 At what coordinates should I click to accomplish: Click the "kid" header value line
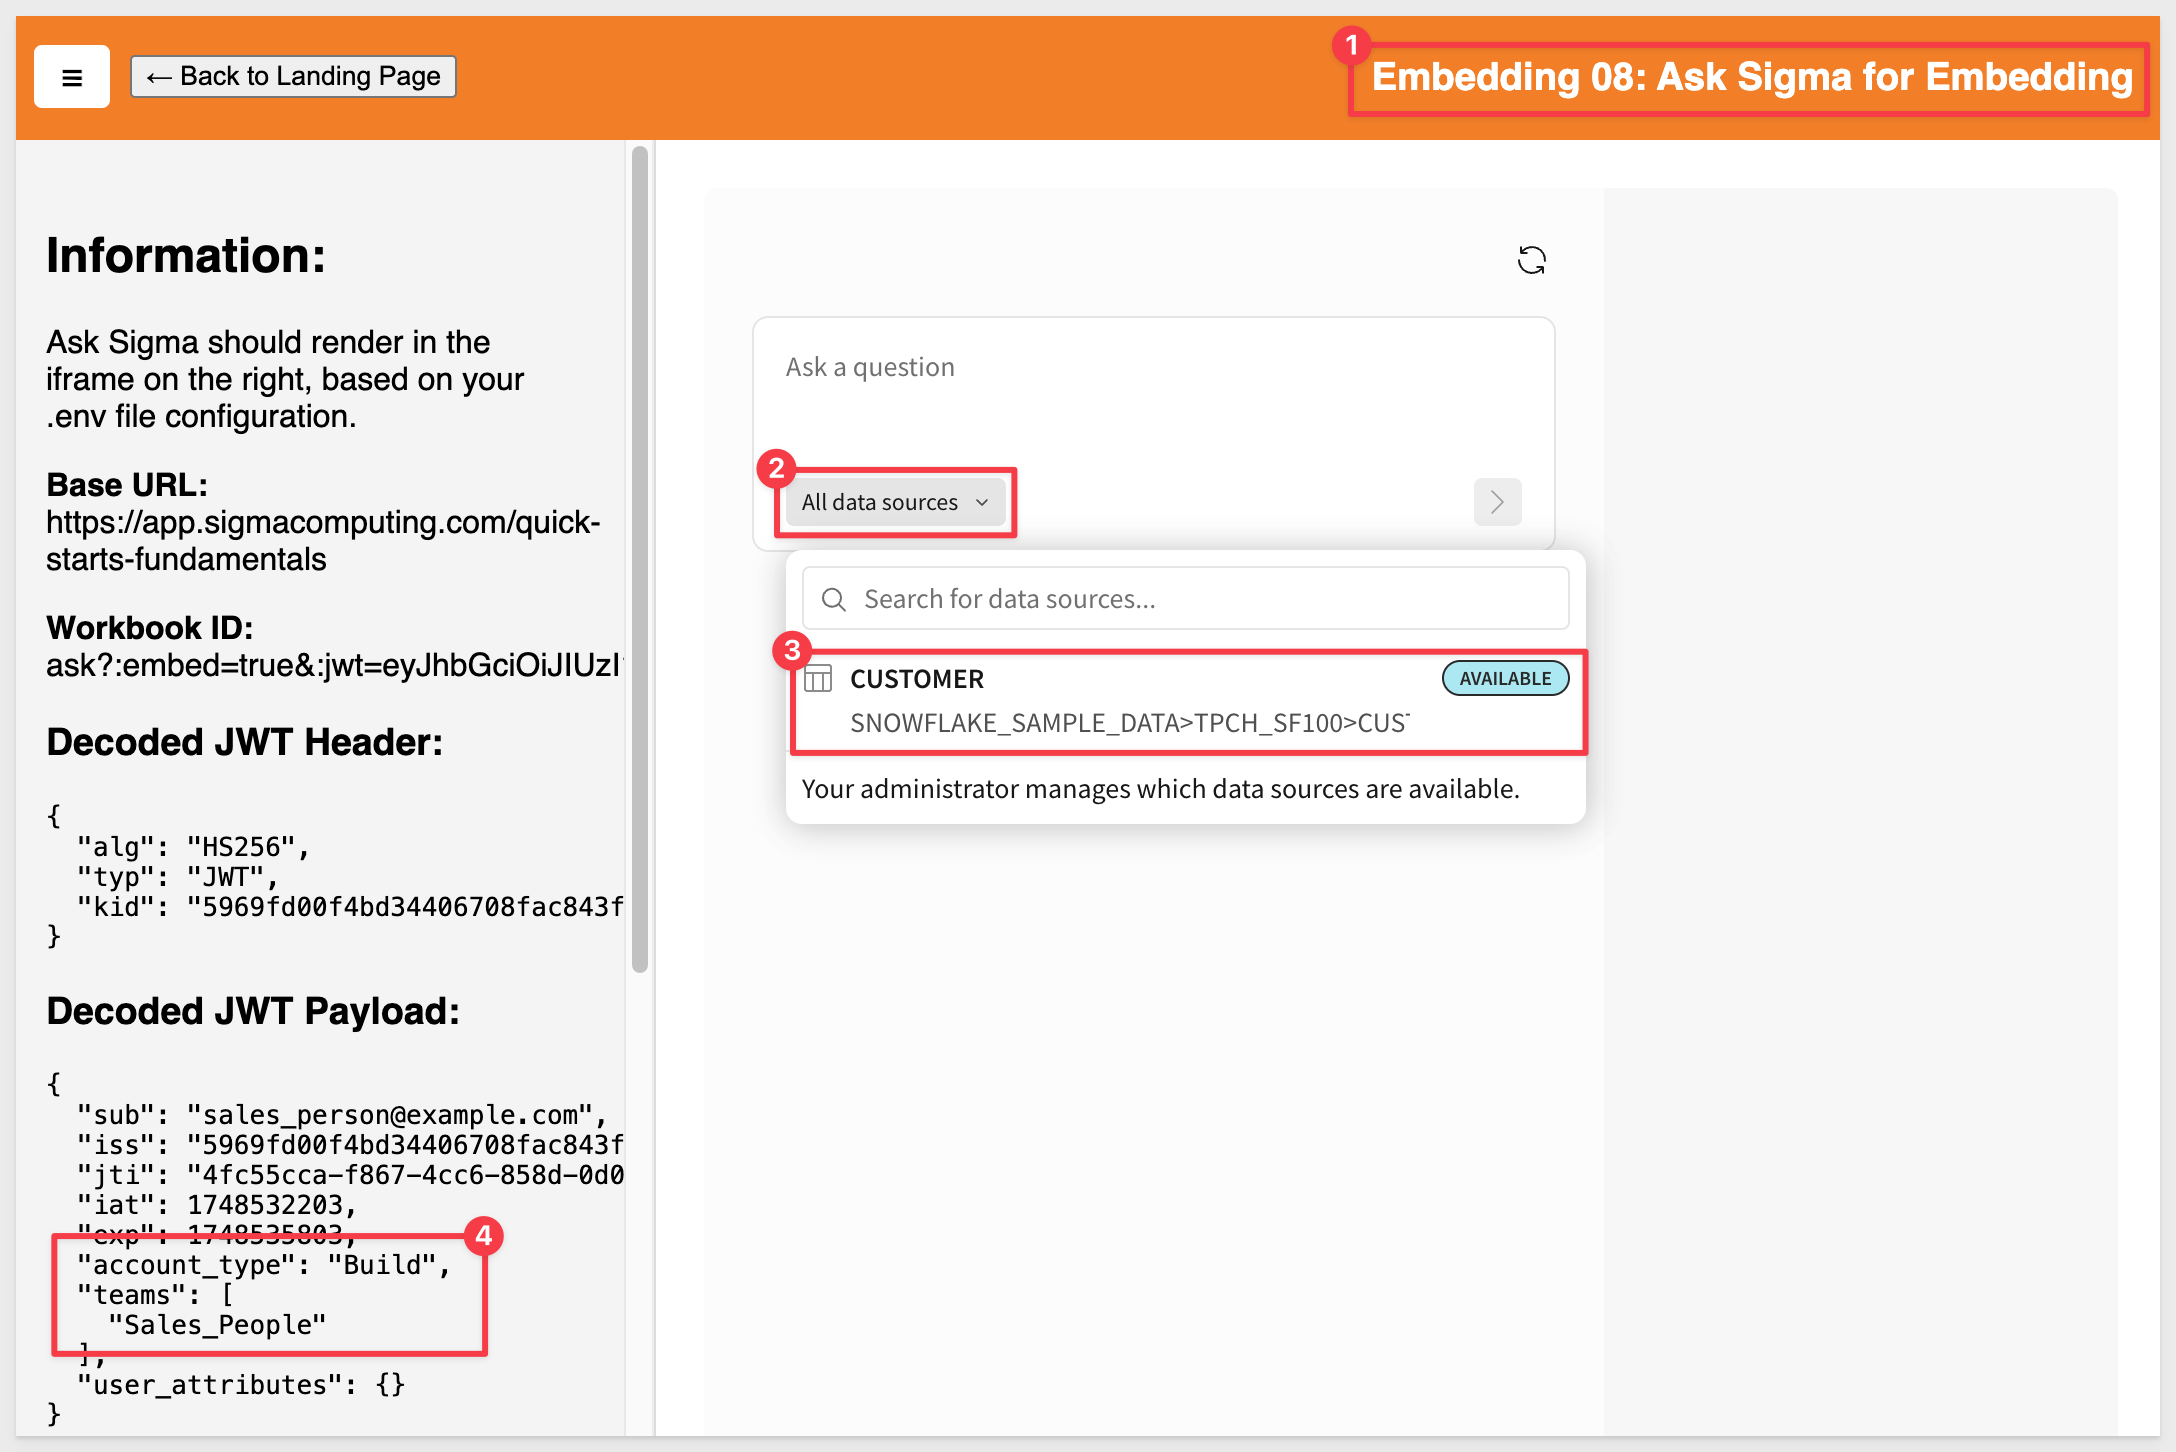click(350, 907)
